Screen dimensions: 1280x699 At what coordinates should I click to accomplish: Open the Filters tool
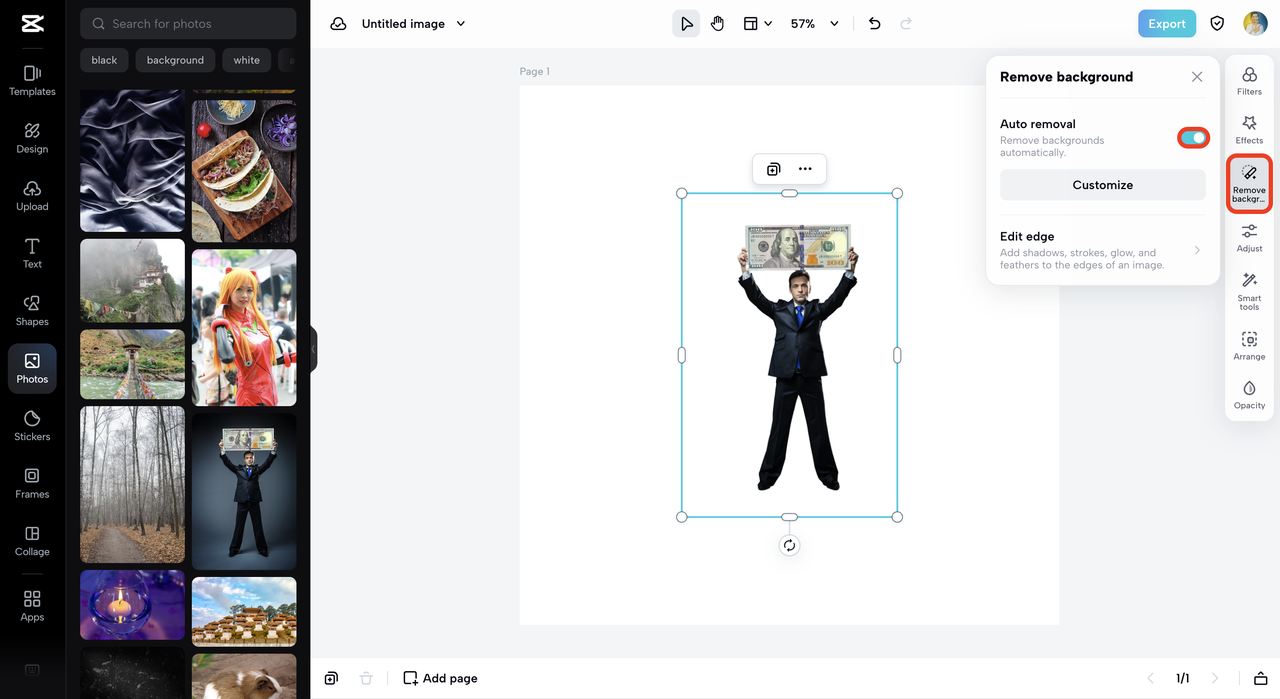click(1249, 81)
